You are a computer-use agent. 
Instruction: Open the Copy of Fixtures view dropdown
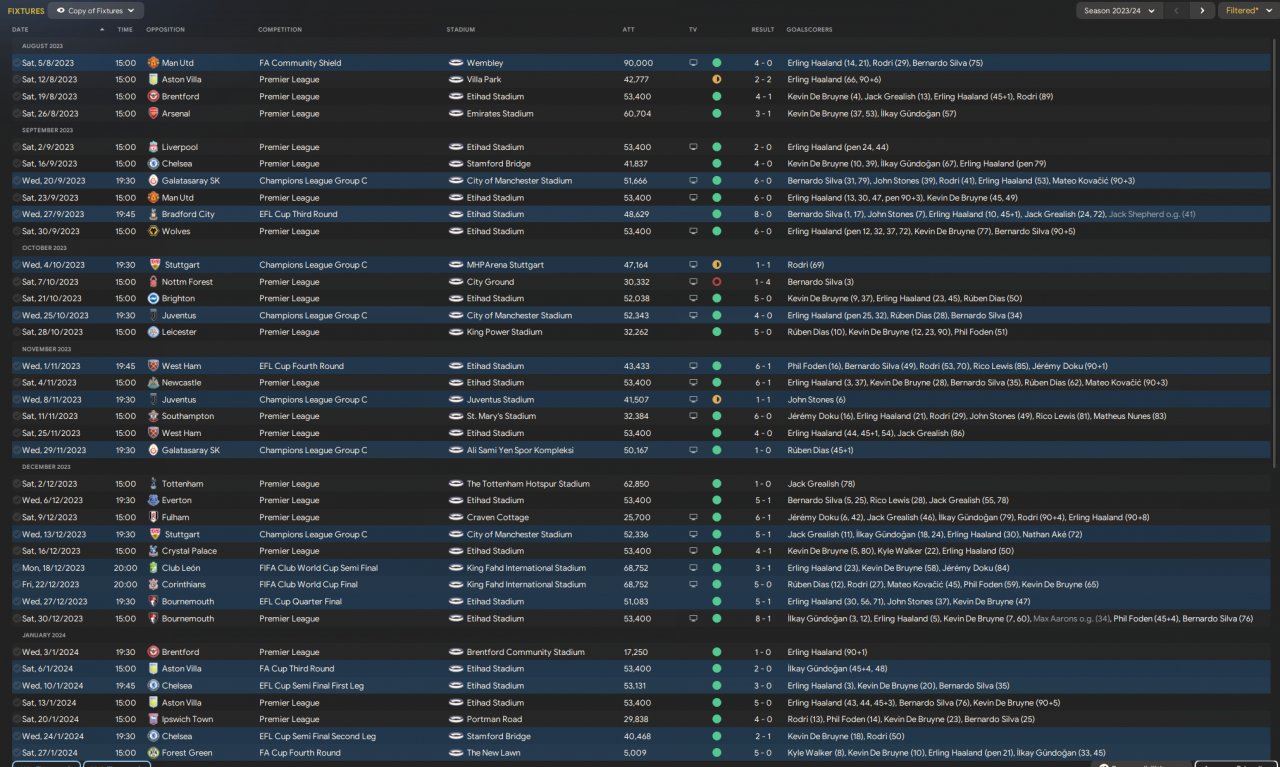point(96,11)
